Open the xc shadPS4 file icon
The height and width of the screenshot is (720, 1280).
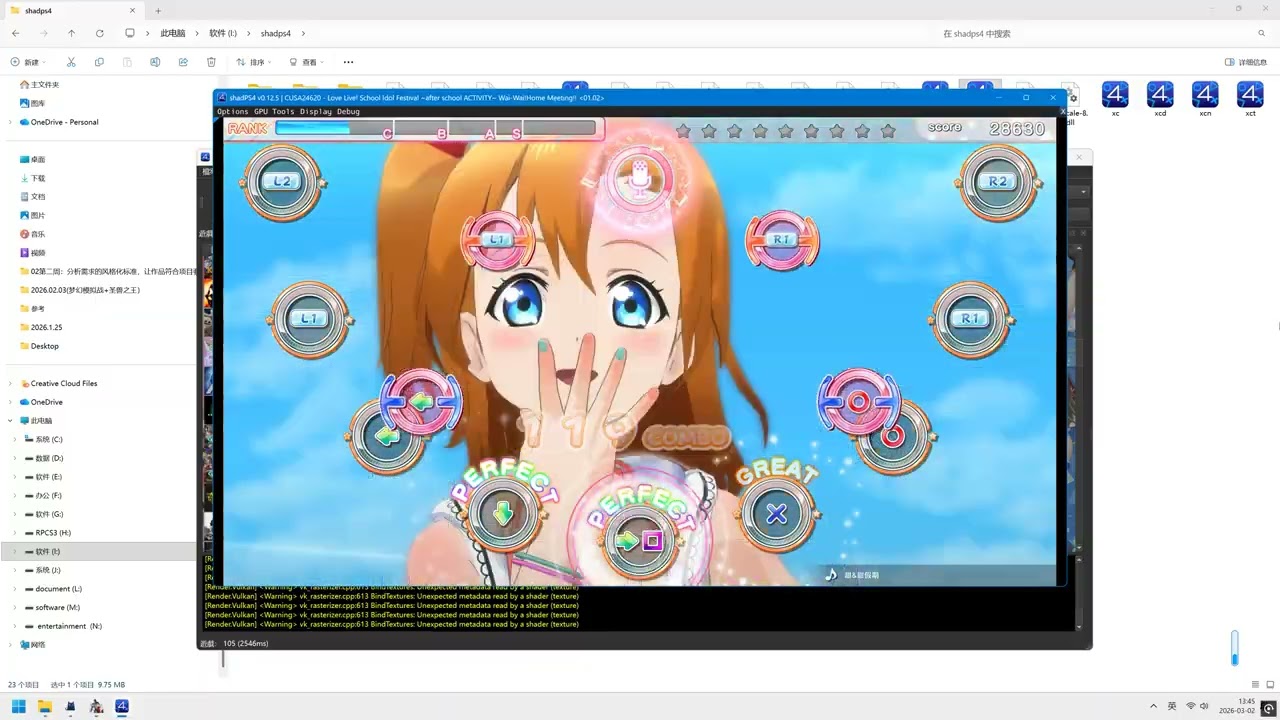[1115, 98]
